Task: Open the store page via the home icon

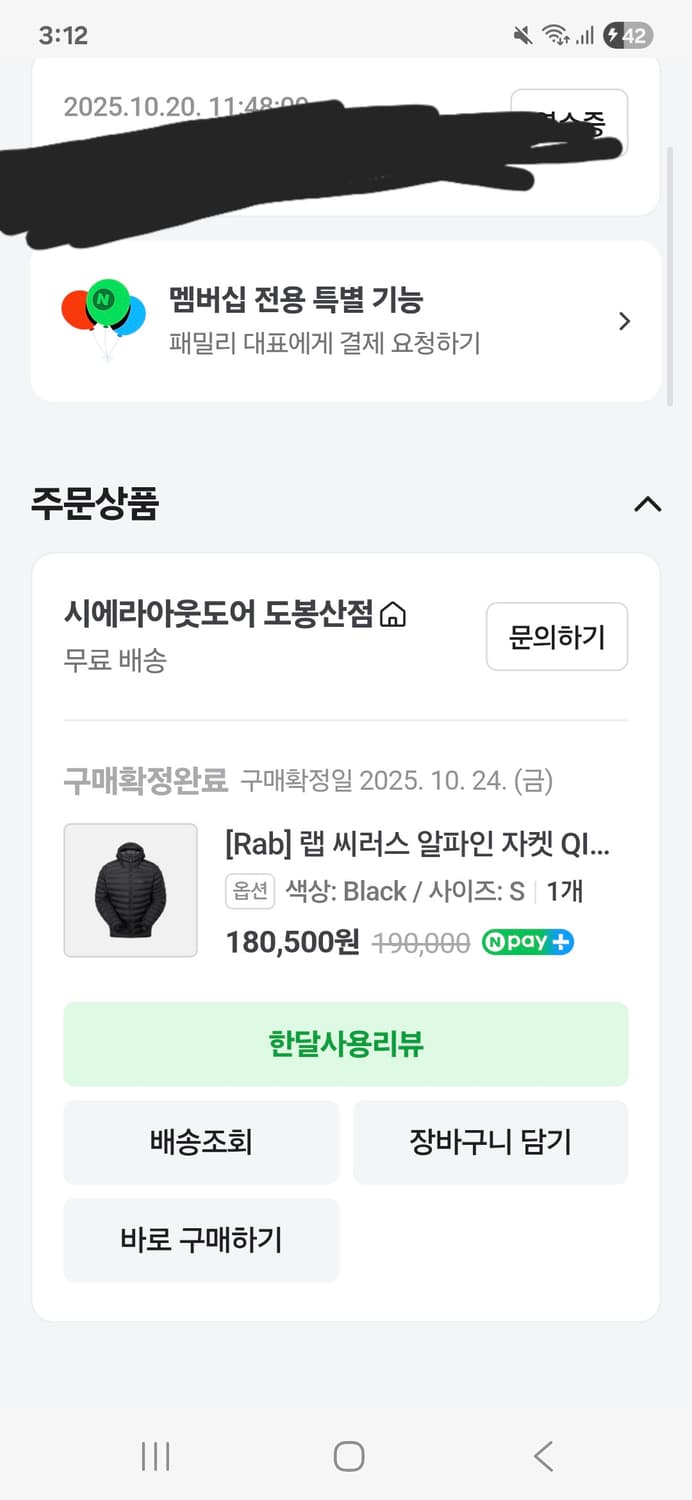Action: 395,616
